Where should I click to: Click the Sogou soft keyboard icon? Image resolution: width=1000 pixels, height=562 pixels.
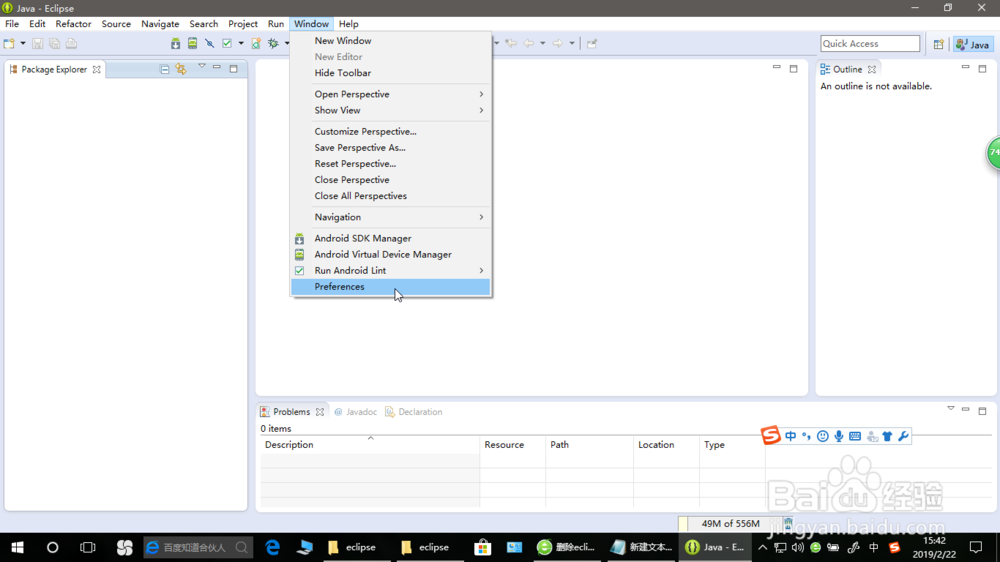(855, 436)
